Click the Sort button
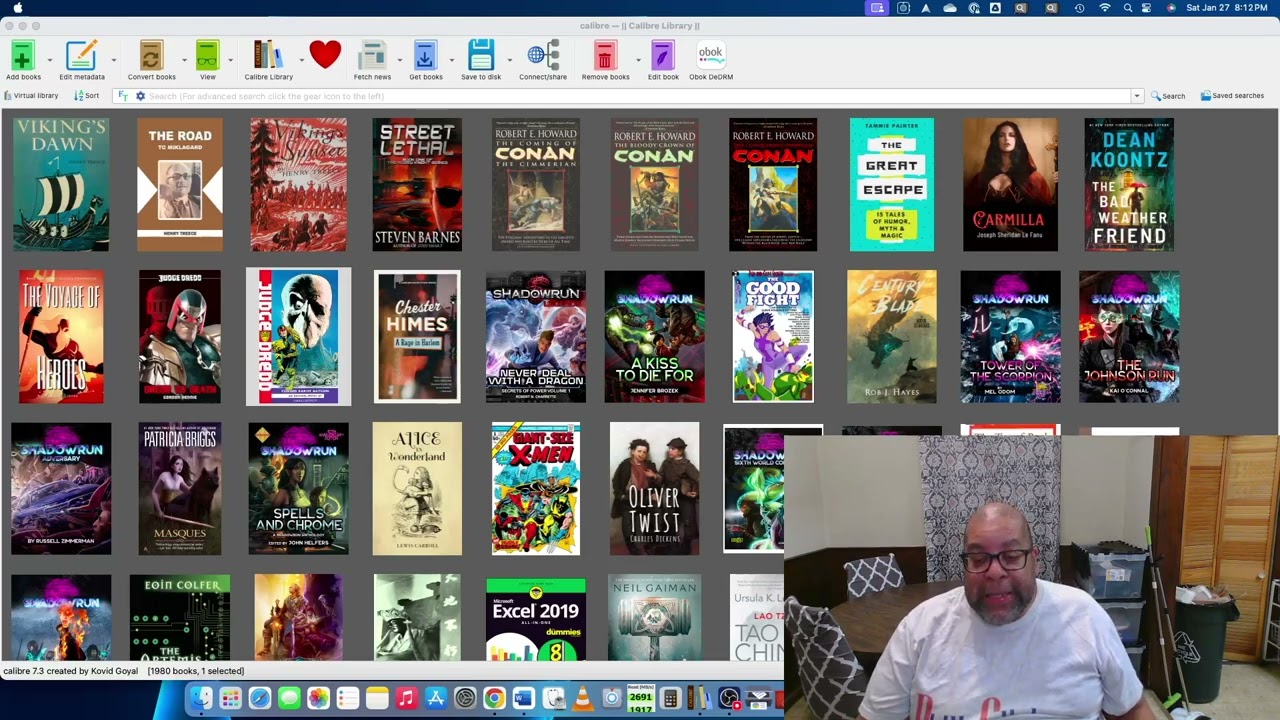 pos(87,96)
